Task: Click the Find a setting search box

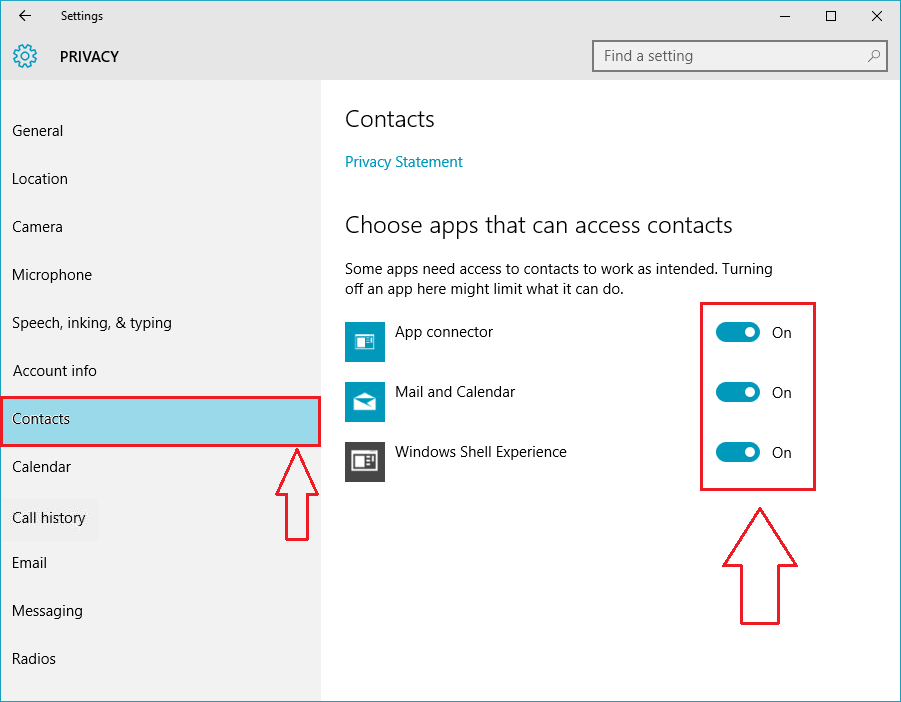Action: [740, 56]
